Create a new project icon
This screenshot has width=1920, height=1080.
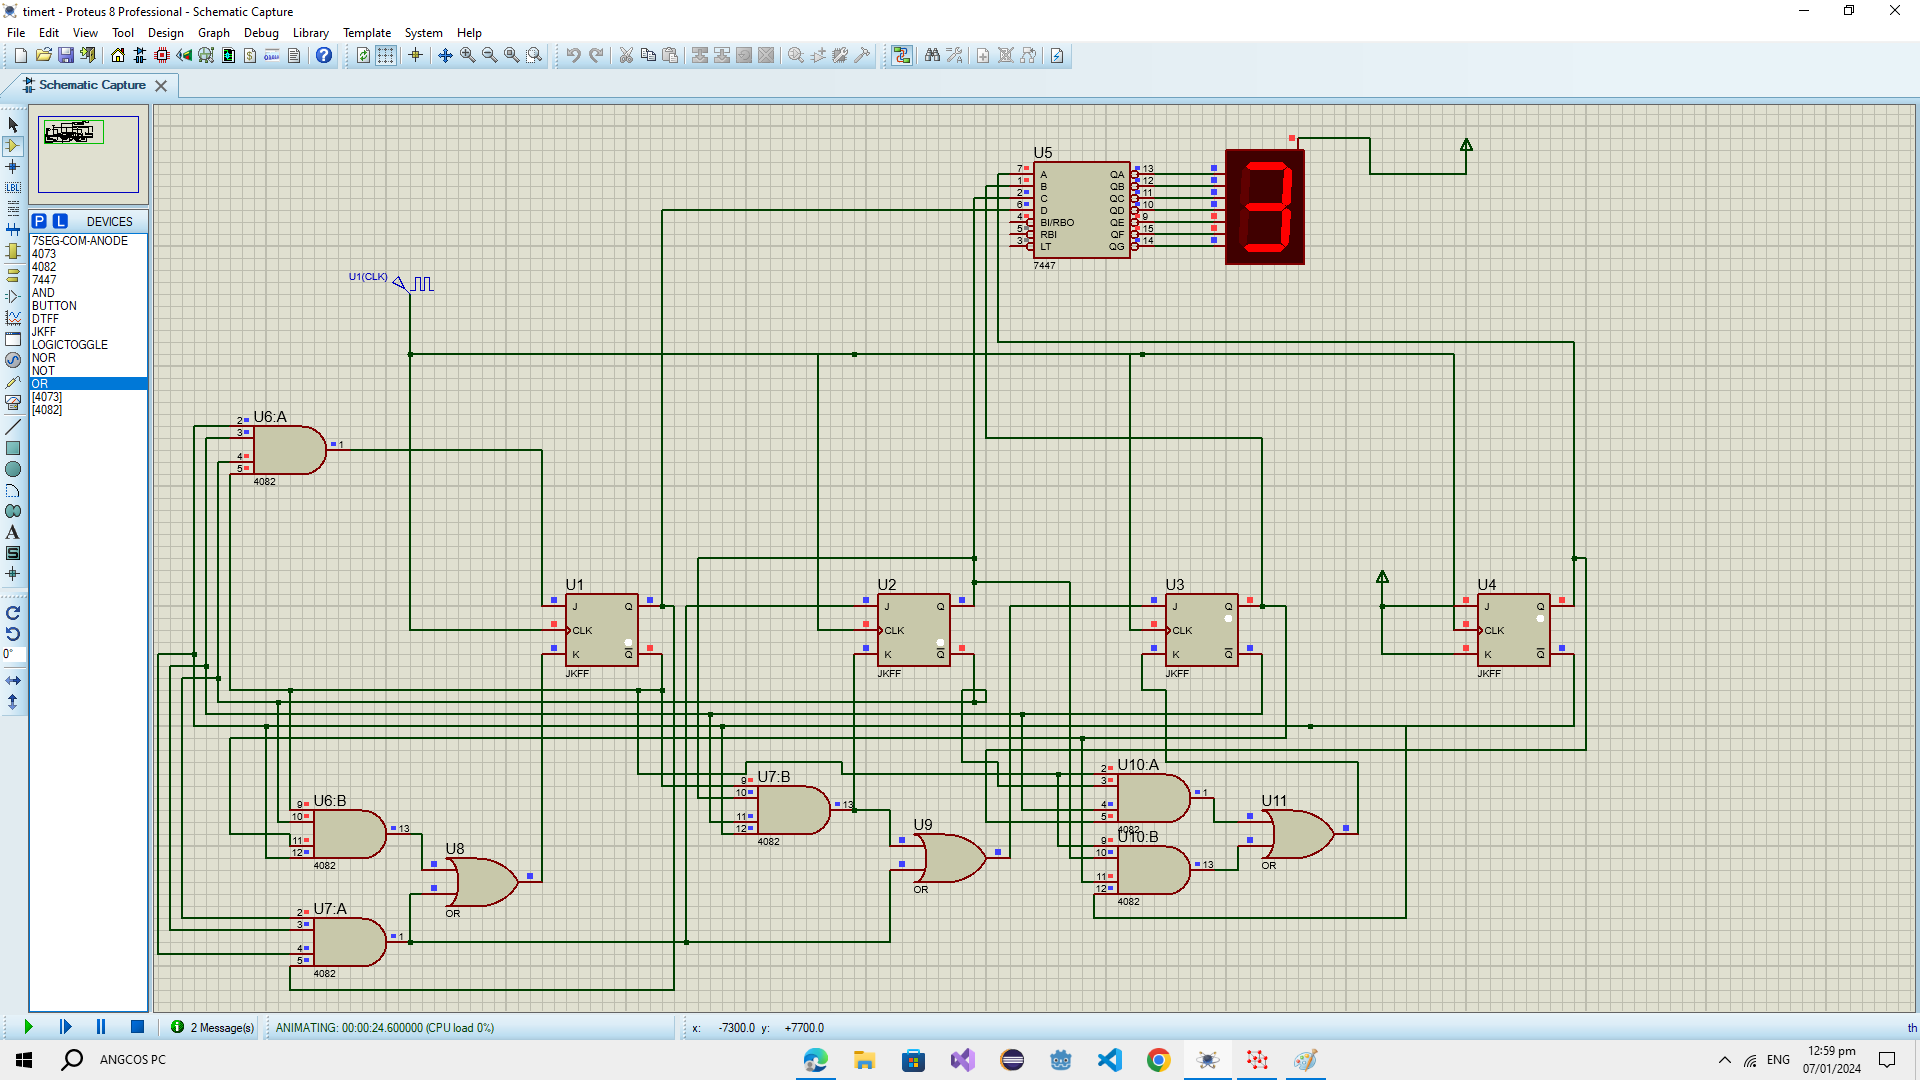(x=21, y=55)
